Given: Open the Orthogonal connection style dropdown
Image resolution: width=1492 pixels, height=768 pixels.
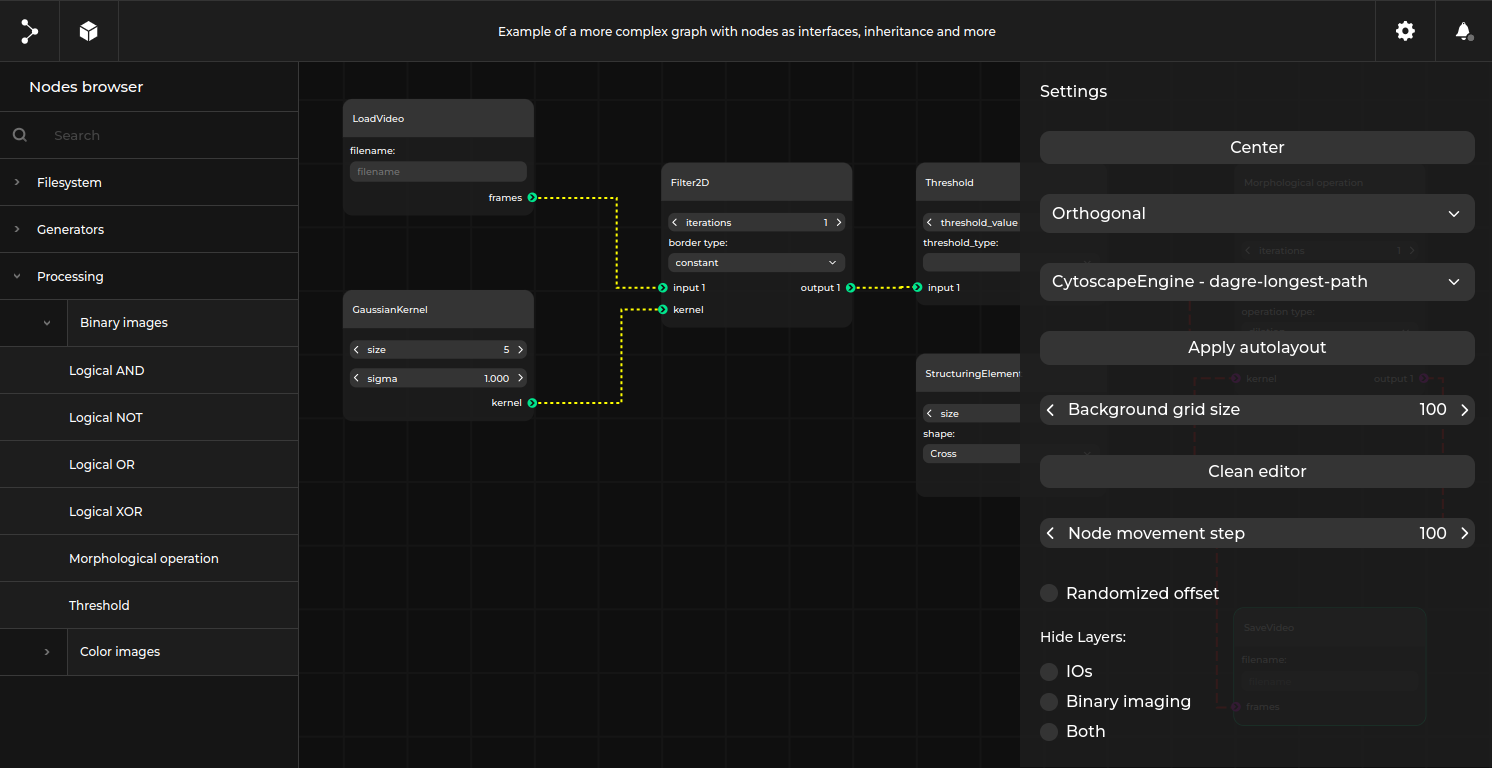Looking at the screenshot, I should [1257, 214].
